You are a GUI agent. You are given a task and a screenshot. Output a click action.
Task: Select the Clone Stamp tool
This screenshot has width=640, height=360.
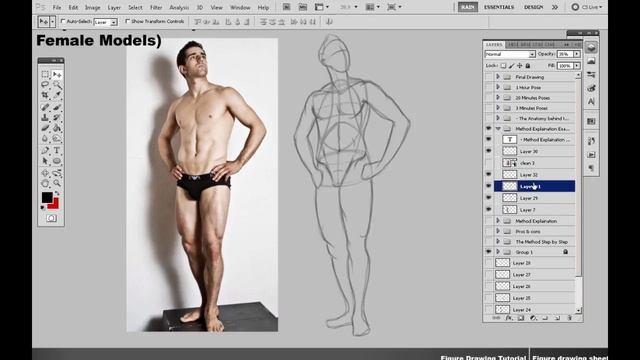45,118
